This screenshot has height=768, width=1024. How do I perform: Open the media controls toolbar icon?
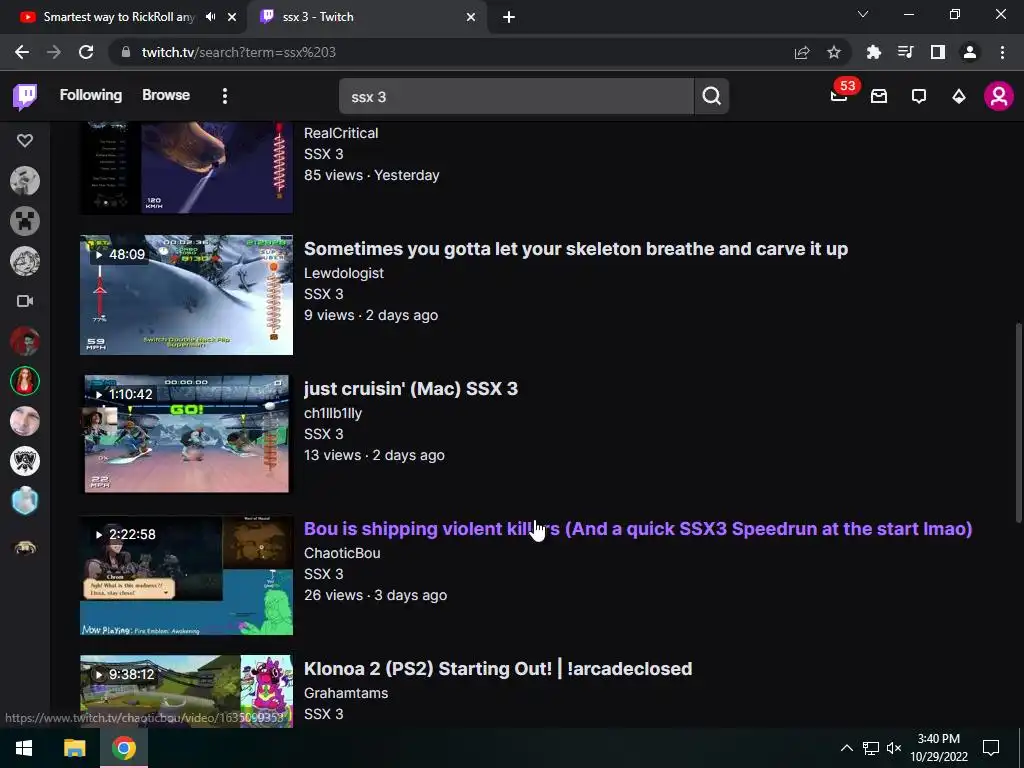point(906,52)
